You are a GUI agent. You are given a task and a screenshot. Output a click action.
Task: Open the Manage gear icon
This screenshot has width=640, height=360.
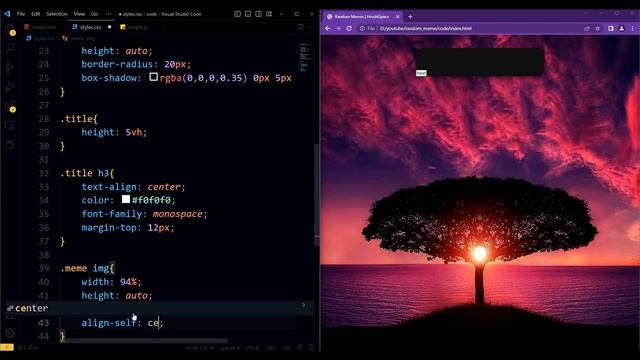point(10,333)
